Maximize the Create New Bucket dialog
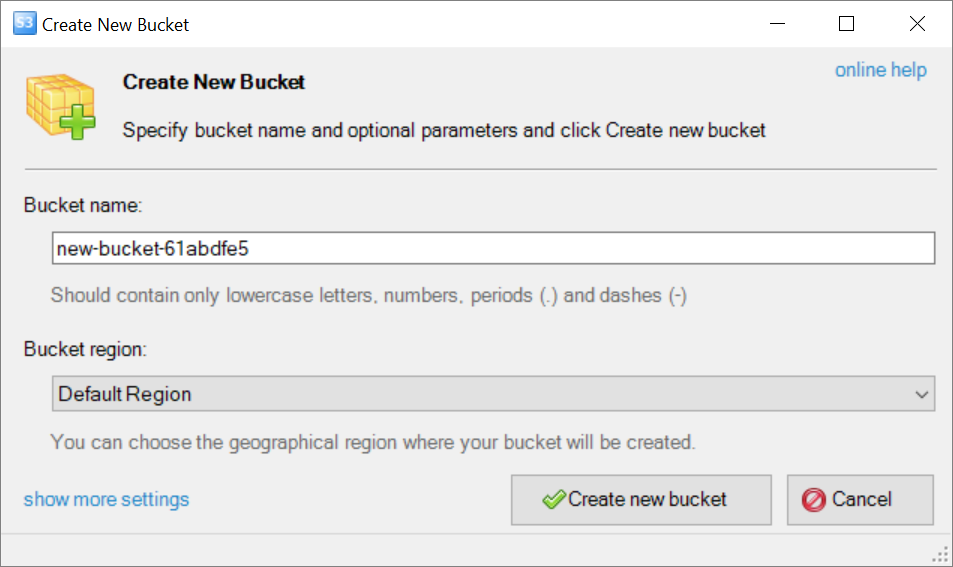 (x=846, y=24)
